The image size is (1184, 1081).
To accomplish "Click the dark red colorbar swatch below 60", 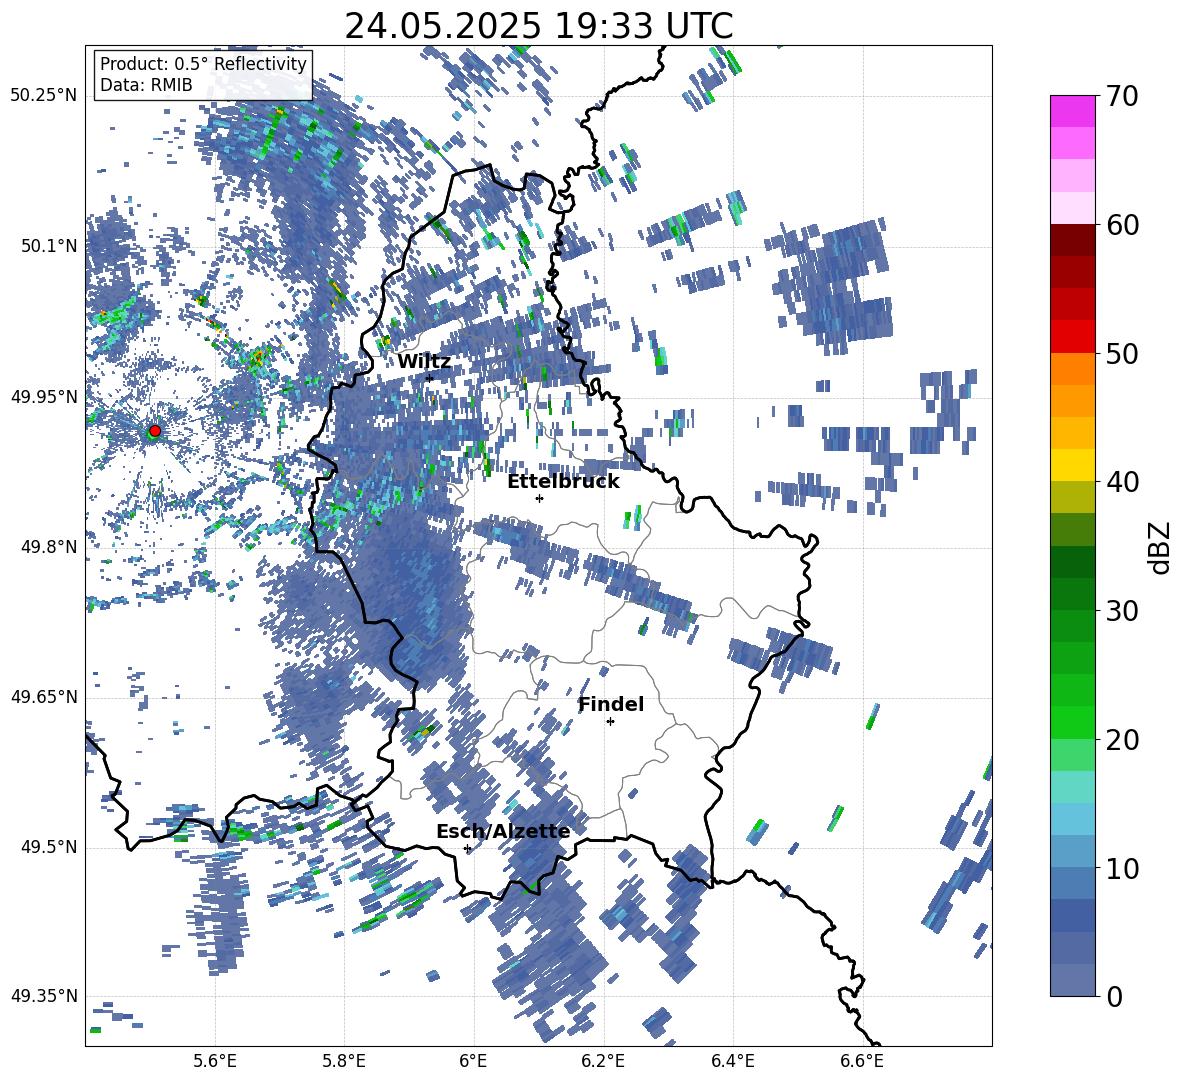I will (1072, 240).
